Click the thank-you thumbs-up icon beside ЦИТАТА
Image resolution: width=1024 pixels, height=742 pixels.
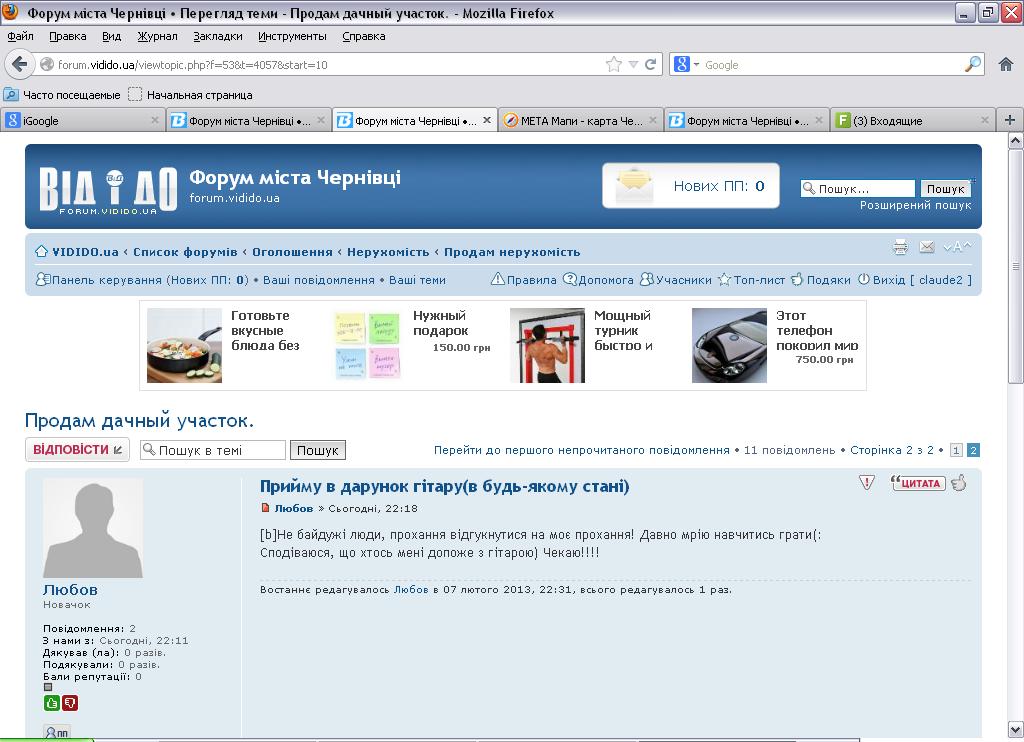point(958,483)
